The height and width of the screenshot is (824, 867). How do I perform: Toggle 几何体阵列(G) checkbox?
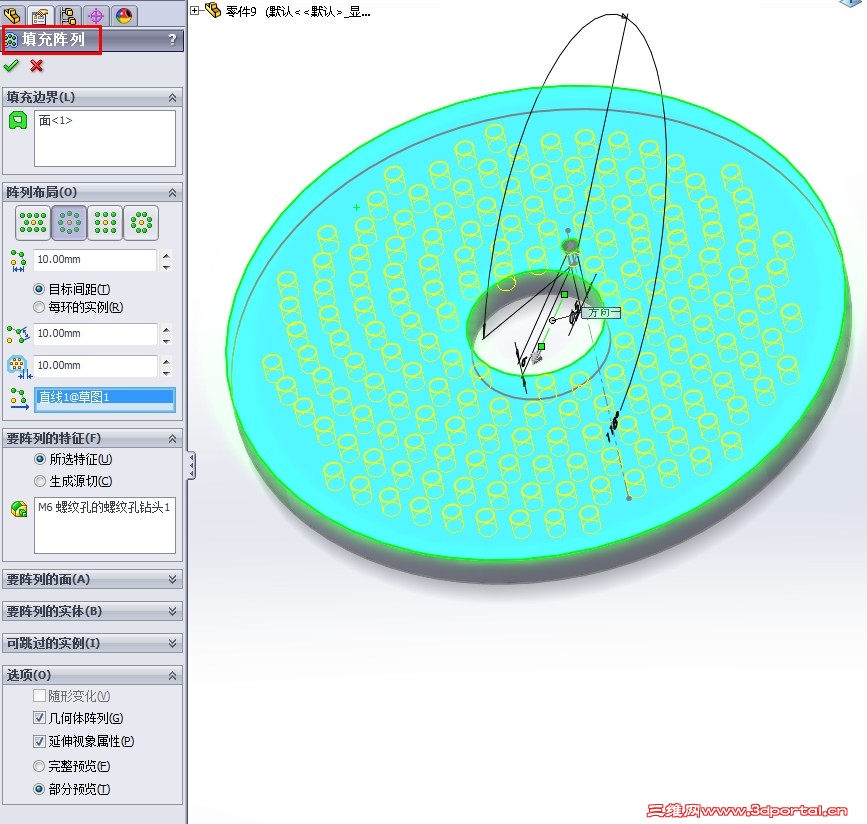pyautogui.click(x=39, y=718)
